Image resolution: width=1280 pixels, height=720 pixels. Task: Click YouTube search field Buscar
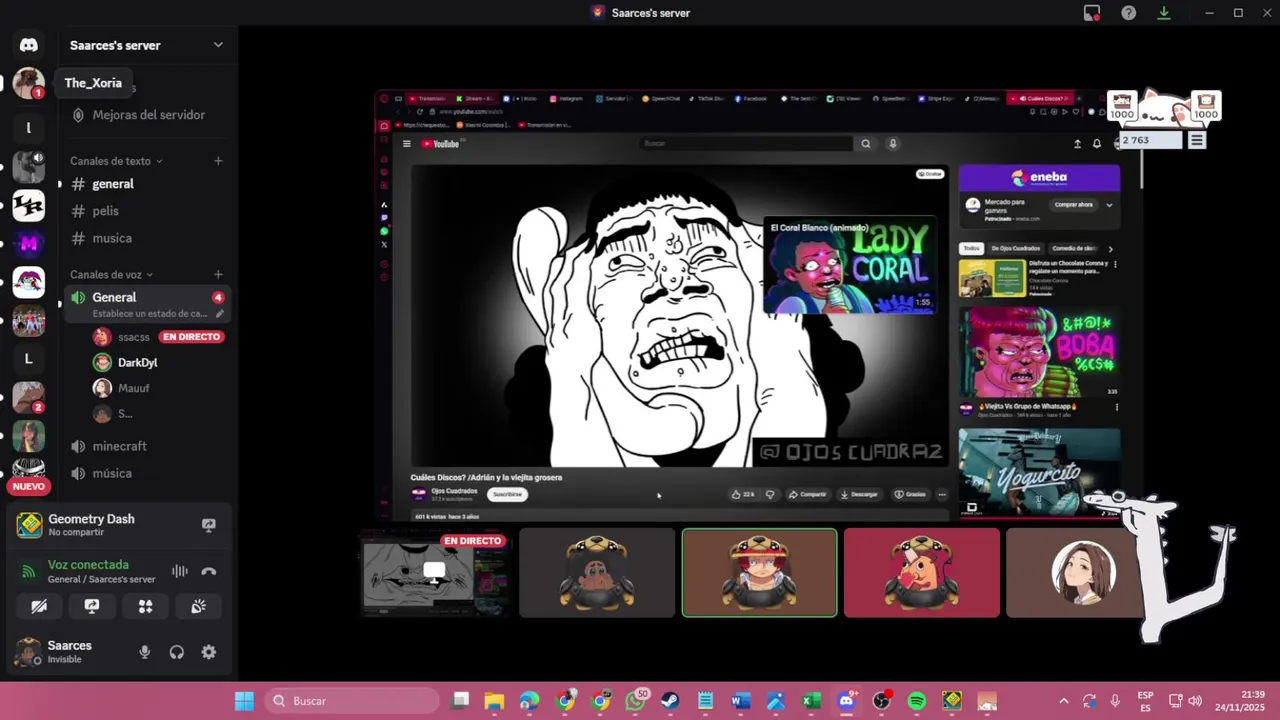tap(745, 143)
